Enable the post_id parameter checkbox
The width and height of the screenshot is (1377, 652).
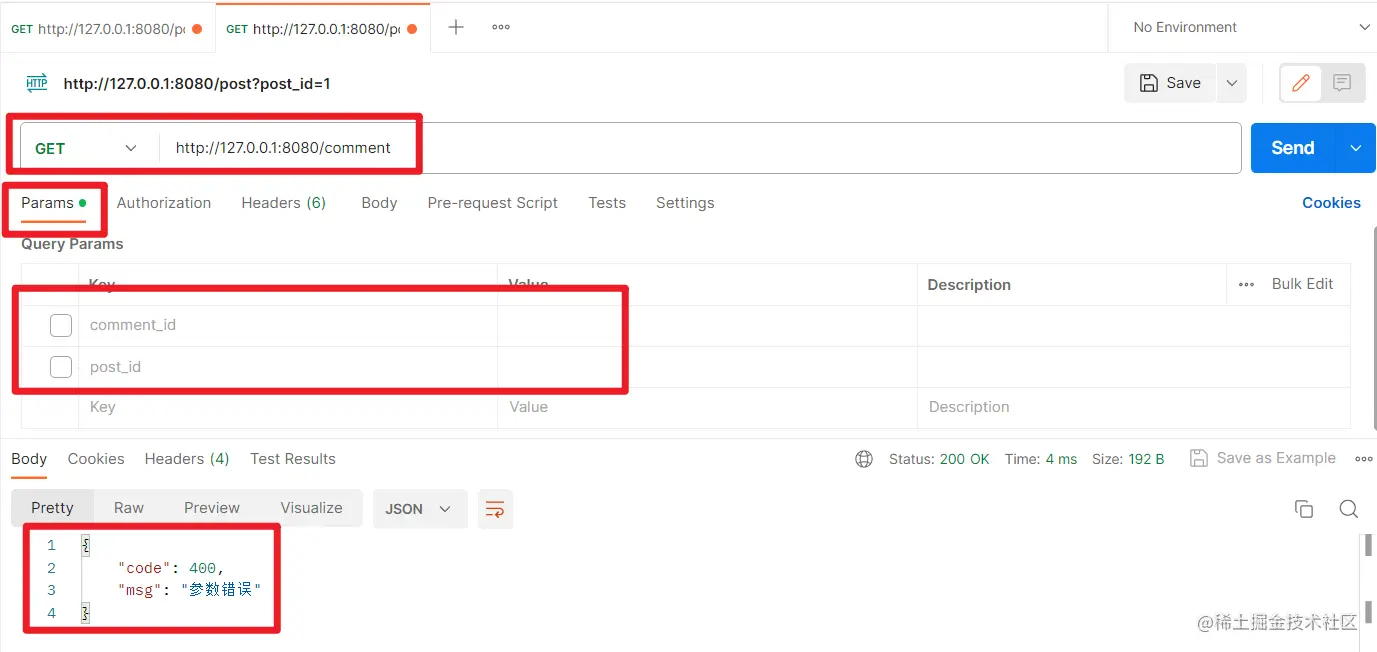click(x=61, y=367)
